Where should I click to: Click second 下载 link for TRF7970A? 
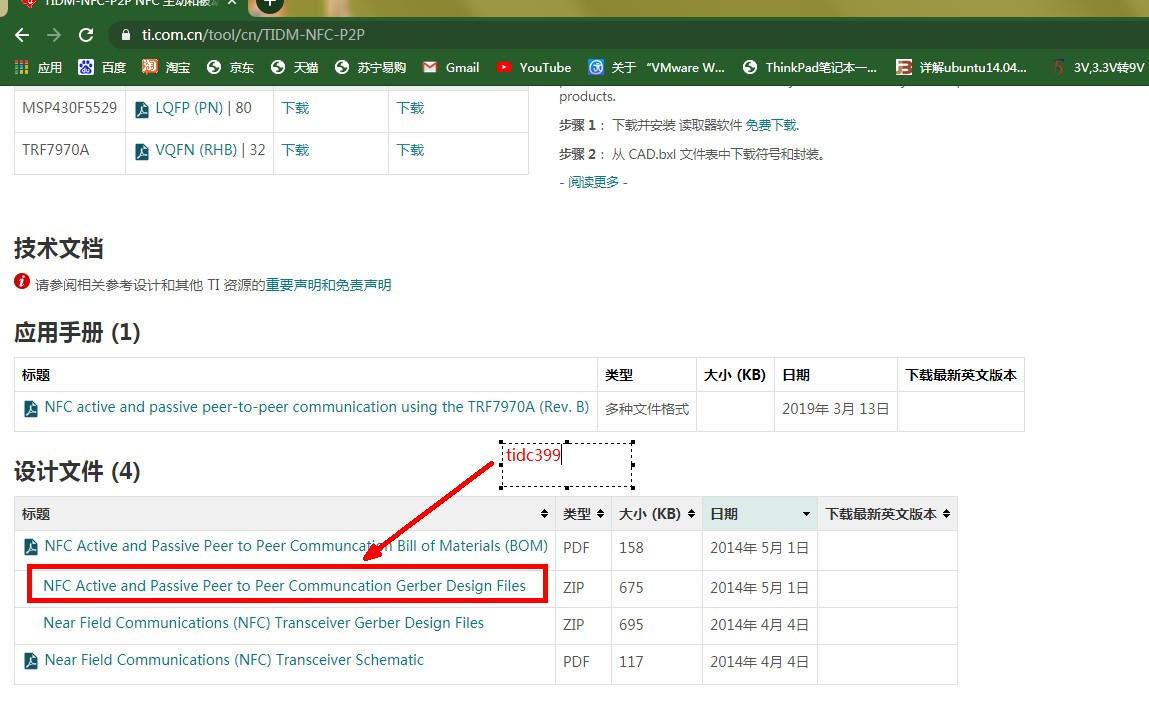pyautogui.click(x=410, y=150)
